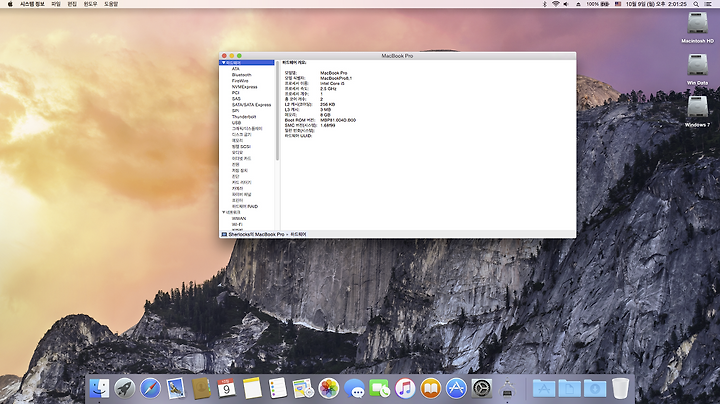
Task: Click MacBookPro8,1 model identifier value
Action: click(336, 78)
